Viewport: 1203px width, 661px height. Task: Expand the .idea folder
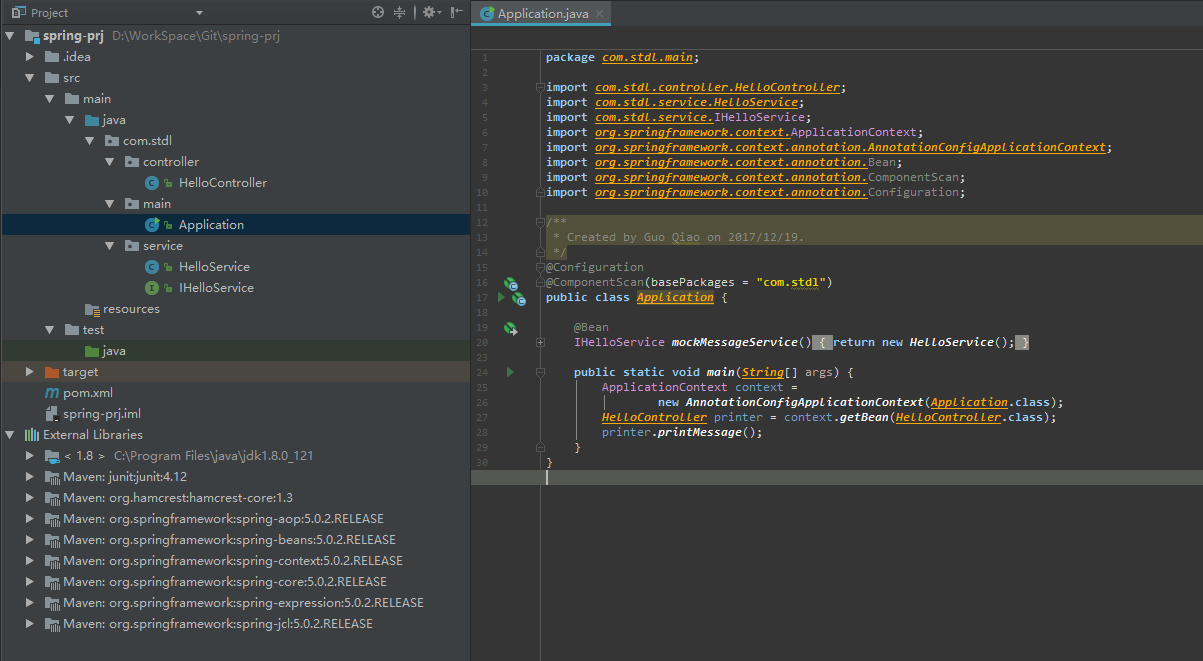point(31,57)
